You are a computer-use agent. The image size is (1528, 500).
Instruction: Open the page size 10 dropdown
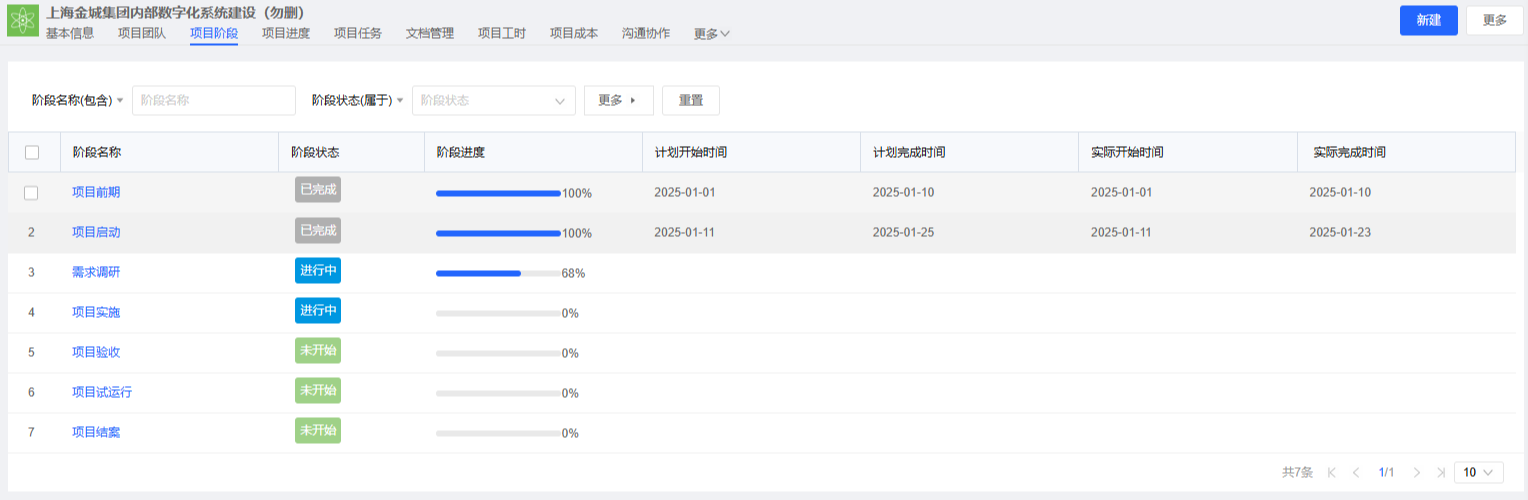(x=1479, y=472)
